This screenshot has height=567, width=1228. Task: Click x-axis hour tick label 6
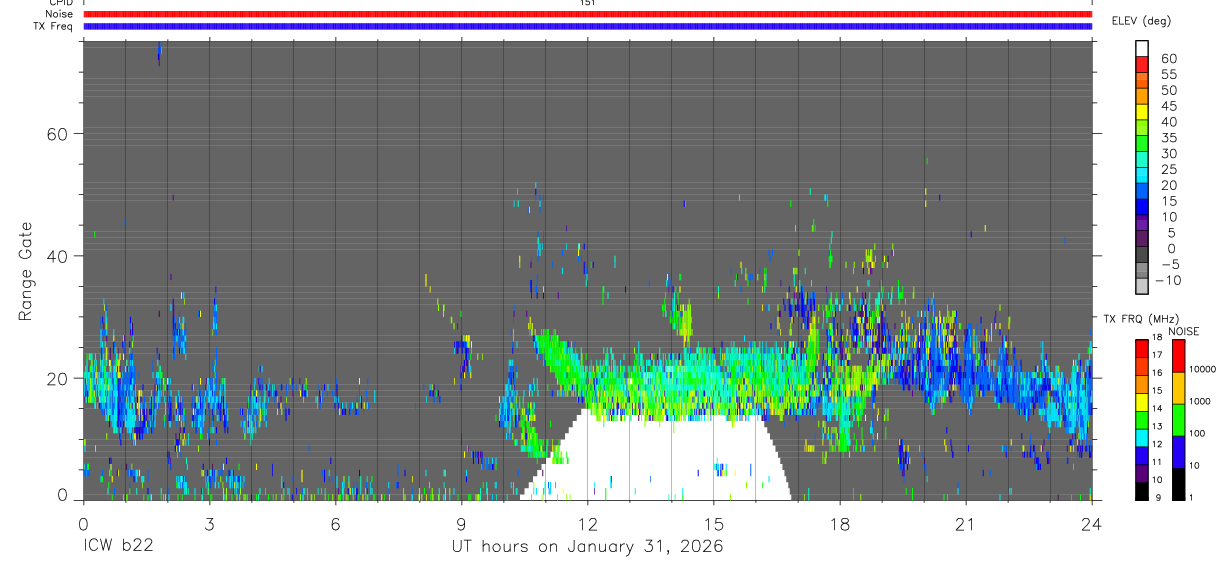pos(335,523)
